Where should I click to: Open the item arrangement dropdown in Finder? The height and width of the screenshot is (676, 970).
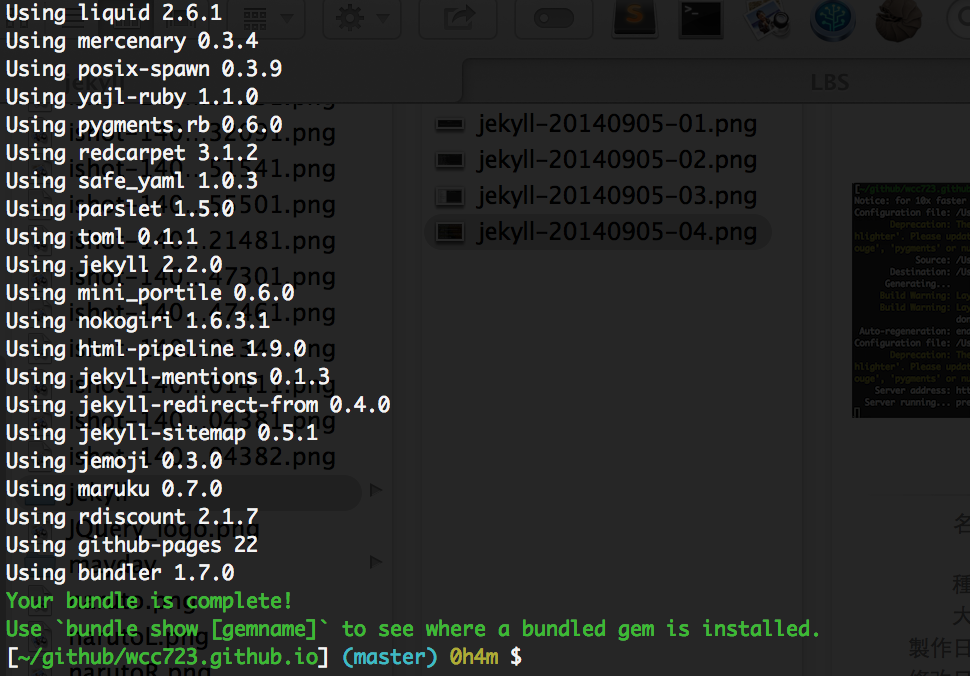point(266,17)
